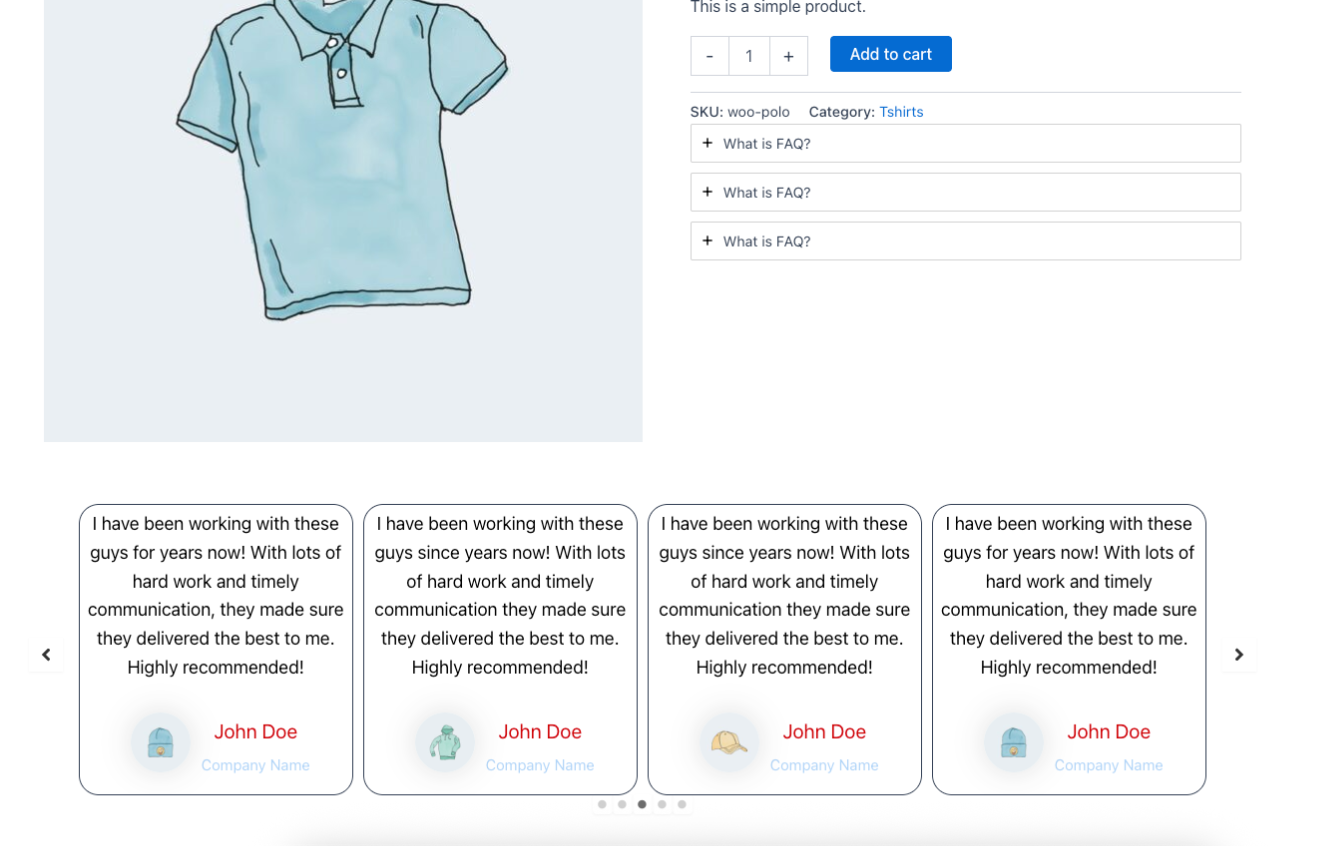
Task: Click the next testimonial arrow
Action: pyautogui.click(x=1239, y=655)
